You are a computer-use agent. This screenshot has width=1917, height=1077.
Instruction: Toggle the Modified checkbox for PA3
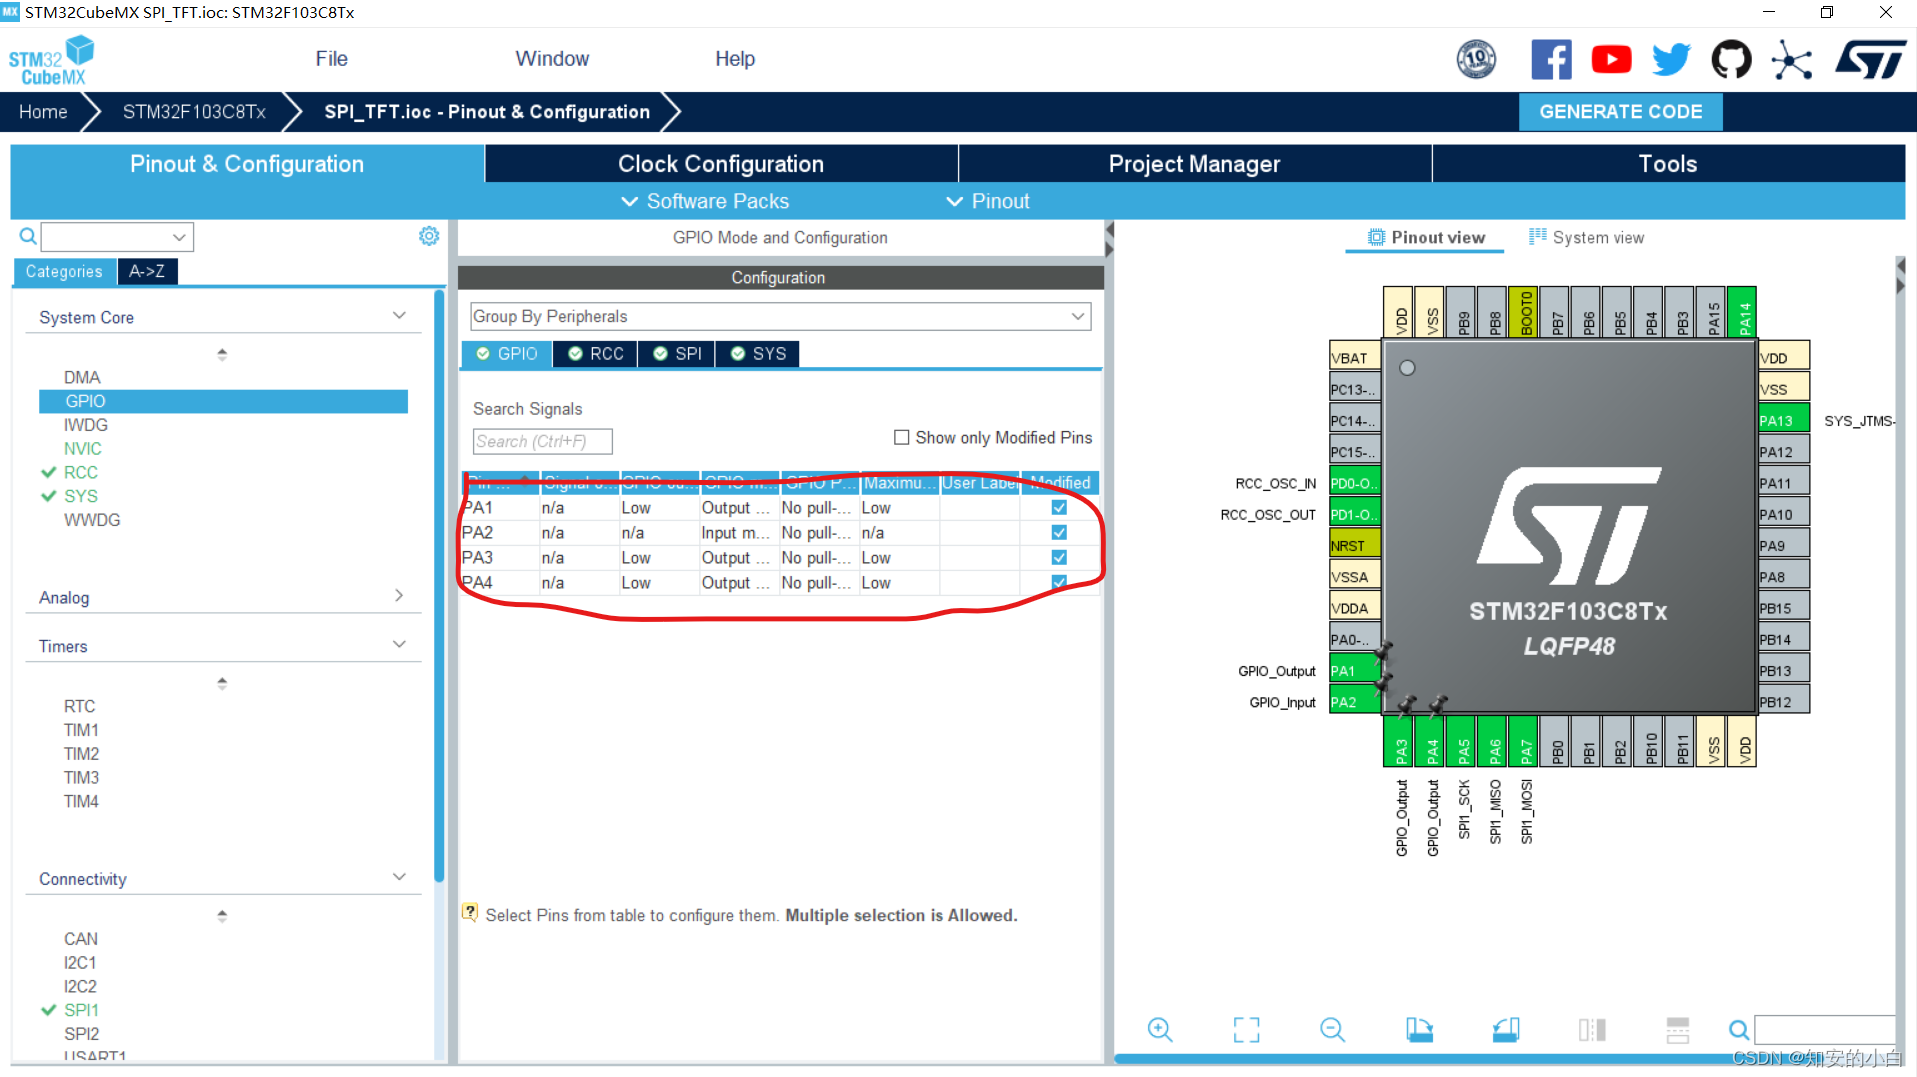pos(1059,557)
